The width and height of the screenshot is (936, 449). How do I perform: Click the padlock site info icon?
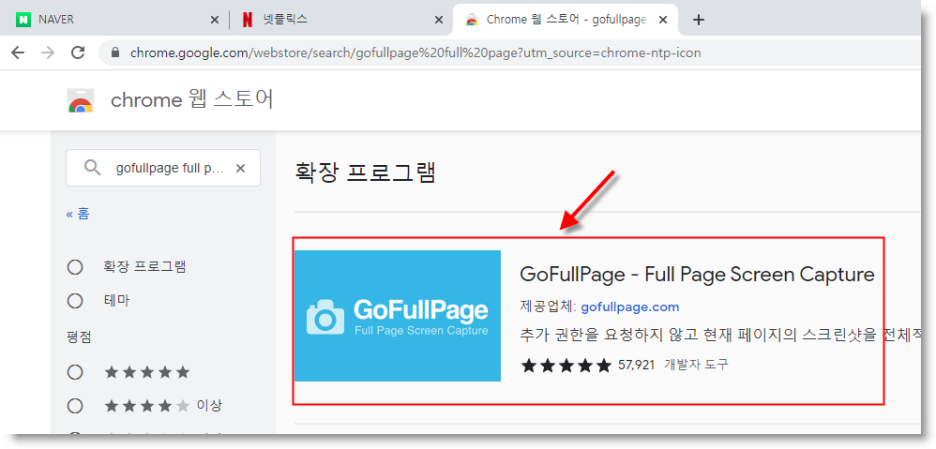pyautogui.click(x=116, y=53)
